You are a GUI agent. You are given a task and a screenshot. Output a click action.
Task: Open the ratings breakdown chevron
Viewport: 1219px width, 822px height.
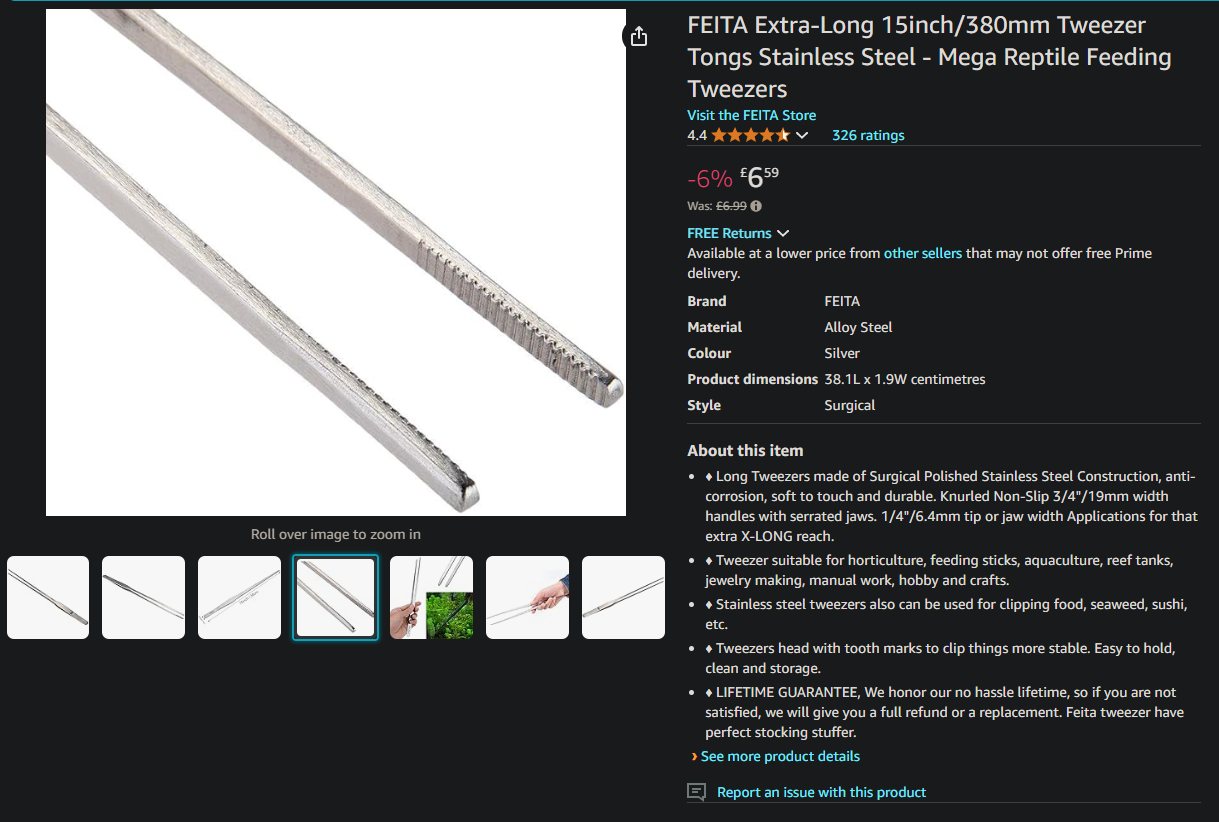pos(802,135)
